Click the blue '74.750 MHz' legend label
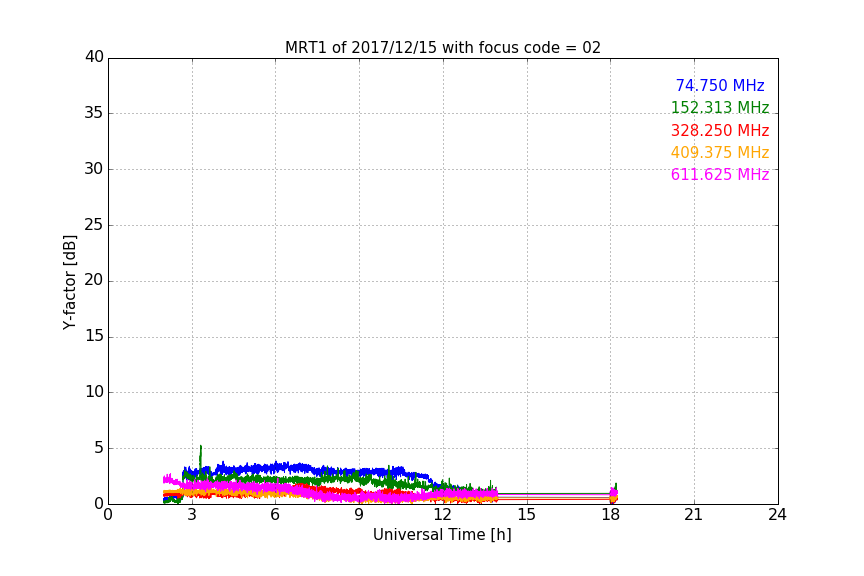The width and height of the screenshot is (864, 576). [720, 85]
